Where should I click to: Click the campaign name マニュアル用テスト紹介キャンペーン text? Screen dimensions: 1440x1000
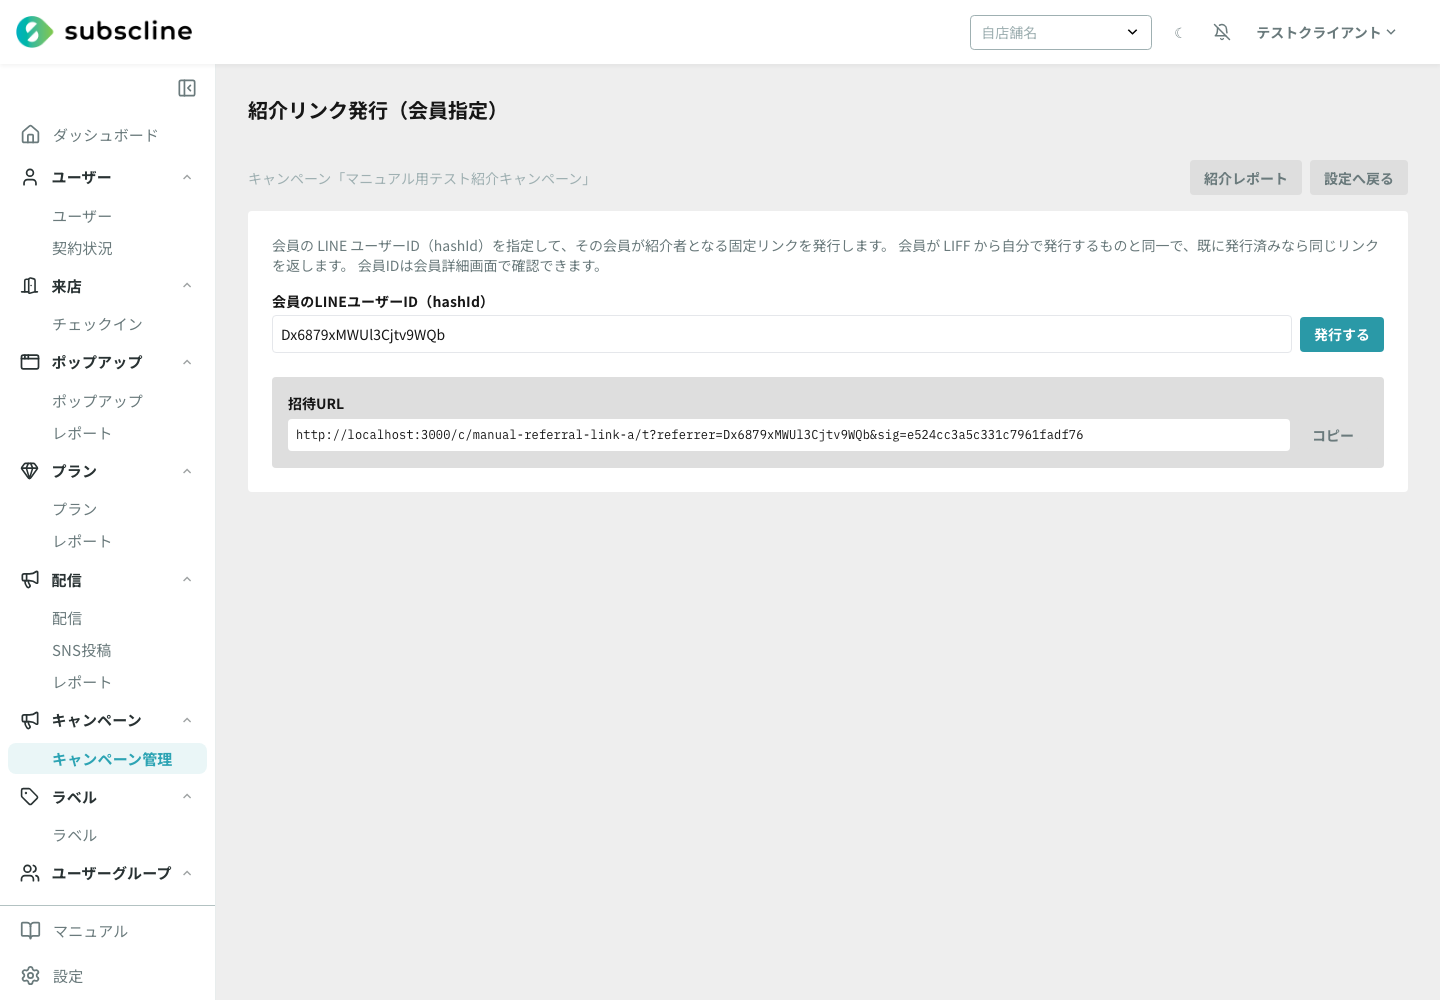pyautogui.click(x=464, y=179)
